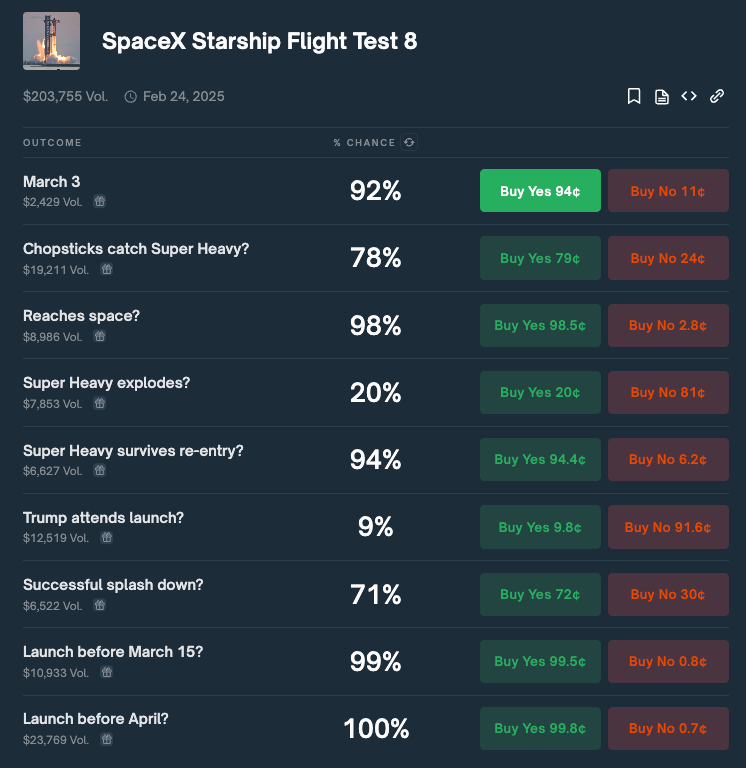Click the embed code icon
The image size is (746, 768).
coord(689,96)
